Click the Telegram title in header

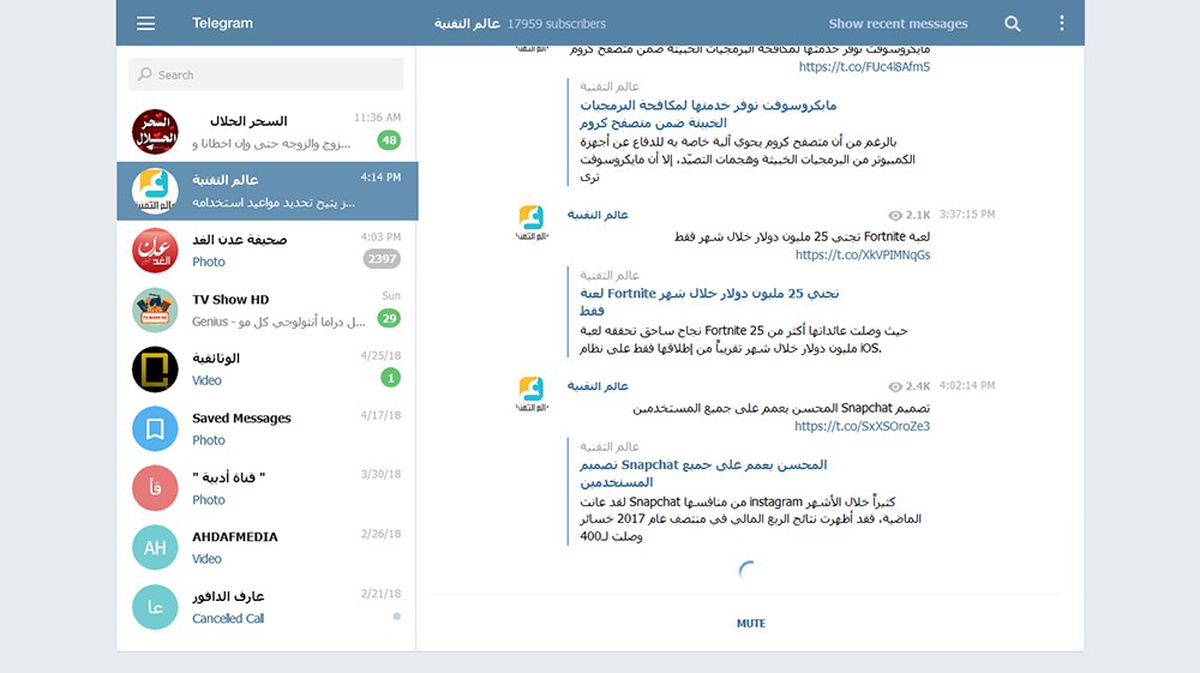pos(222,23)
